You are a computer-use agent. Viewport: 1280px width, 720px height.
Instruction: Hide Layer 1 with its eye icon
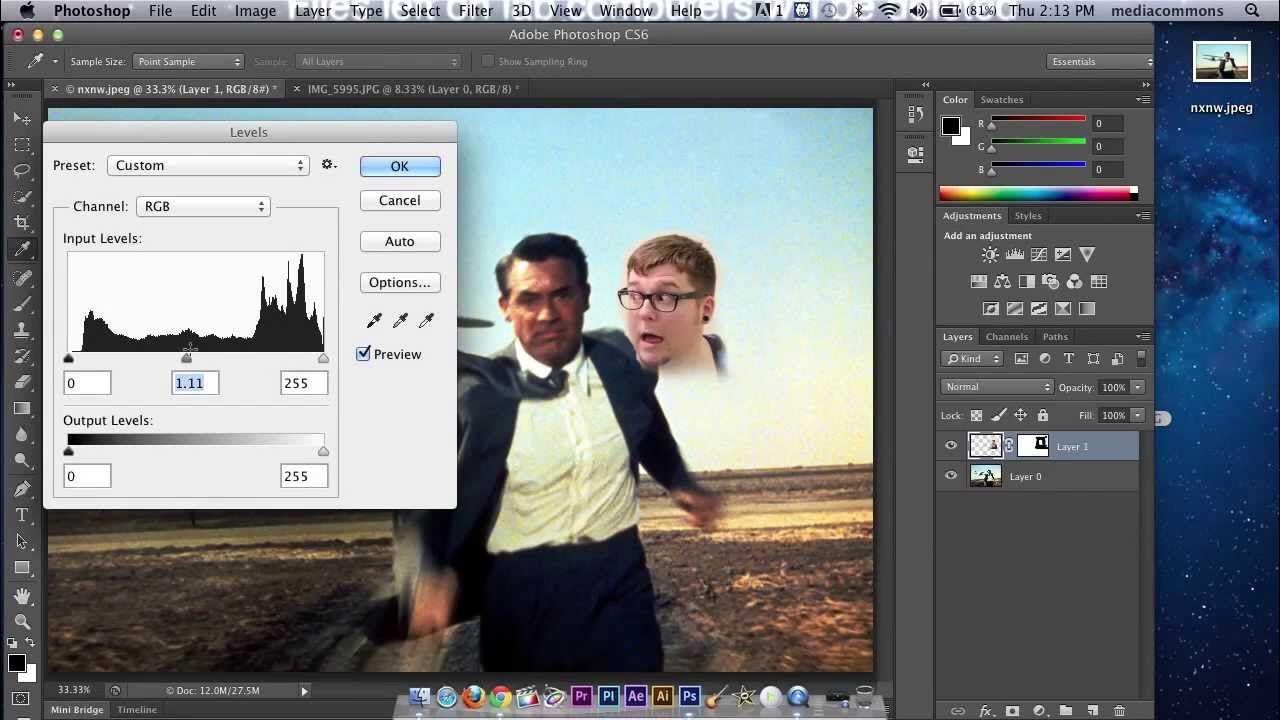pyautogui.click(x=951, y=446)
